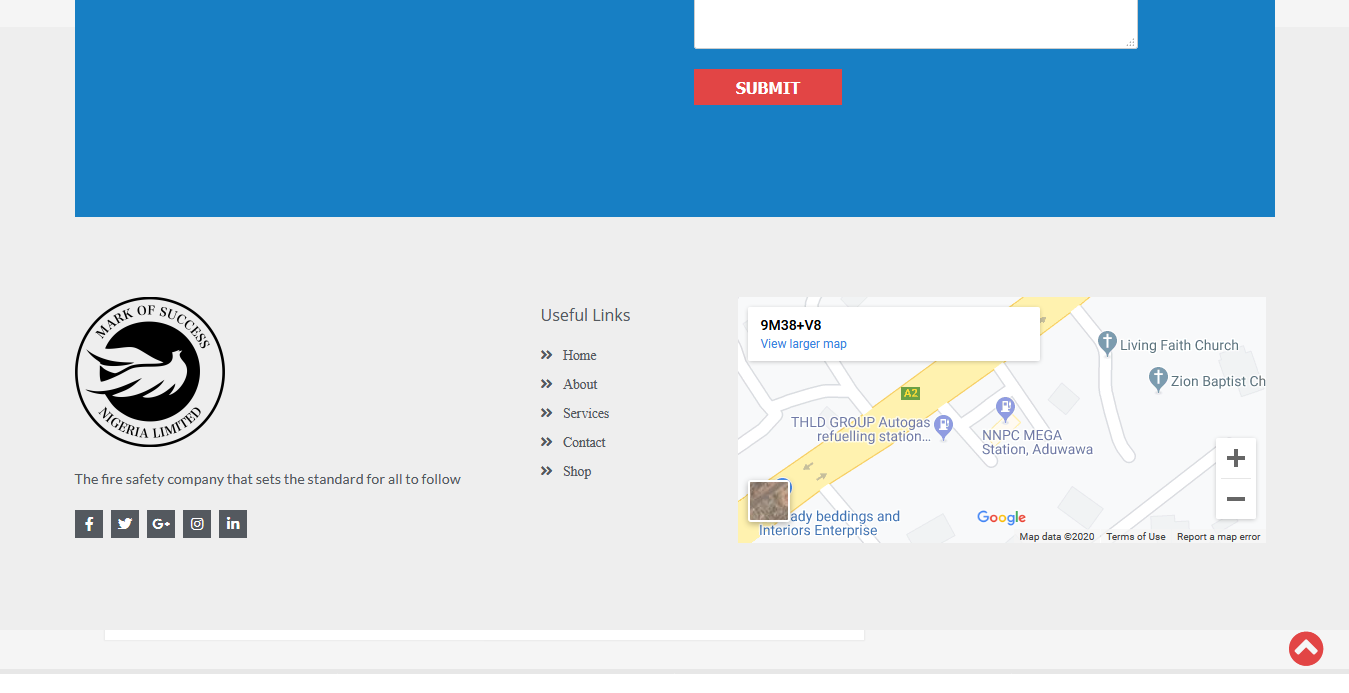This screenshot has width=1349, height=693.
Task: Zoom out on the map
Action: click(1235, 498)
